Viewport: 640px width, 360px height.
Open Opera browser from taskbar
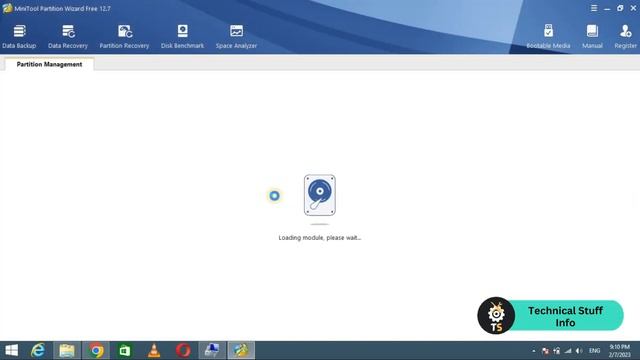(x=183, y=350)
